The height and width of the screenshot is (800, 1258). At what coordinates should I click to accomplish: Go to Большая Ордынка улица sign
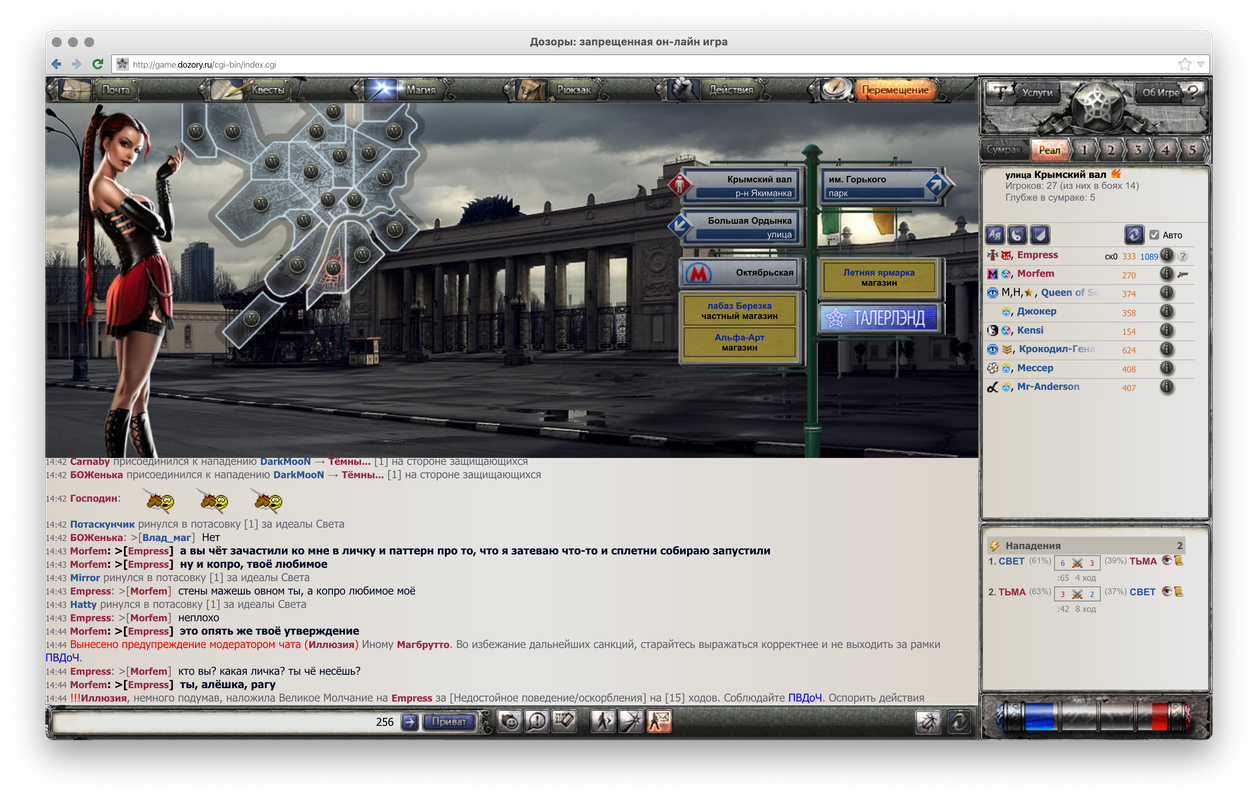click(x=735, y=227)
